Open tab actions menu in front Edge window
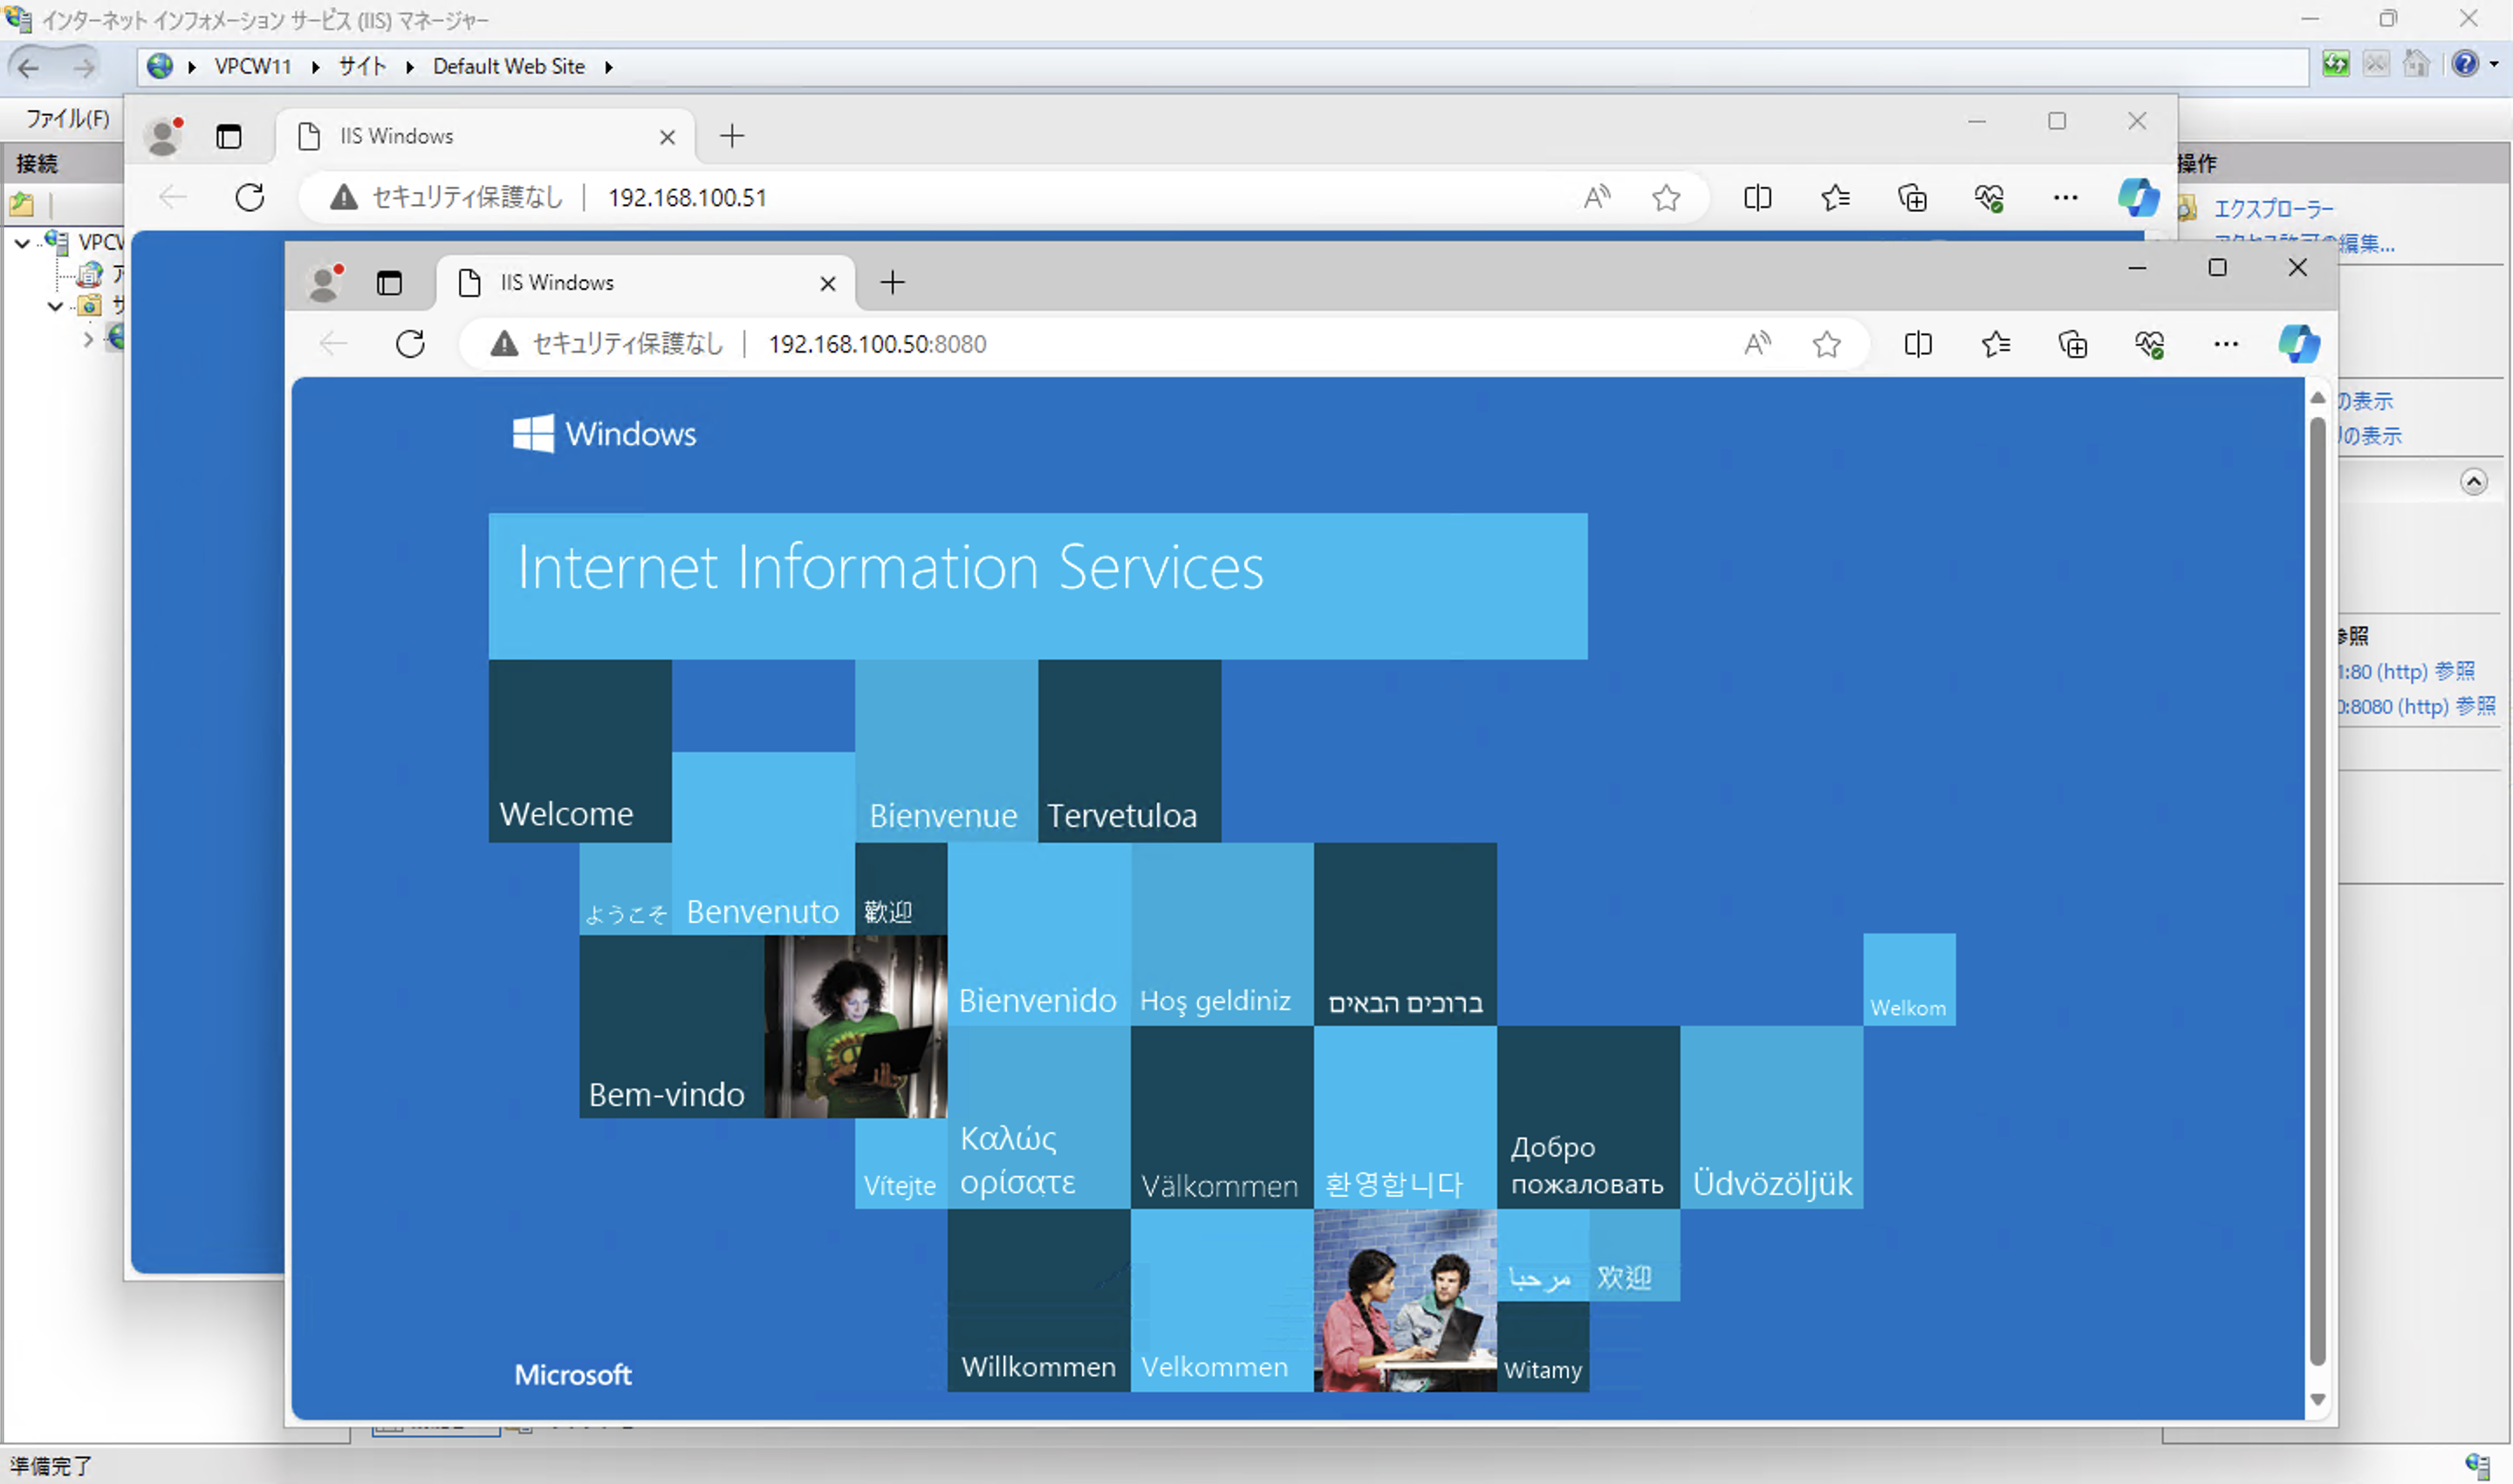 pyautogui.click(x=389, y=283)
